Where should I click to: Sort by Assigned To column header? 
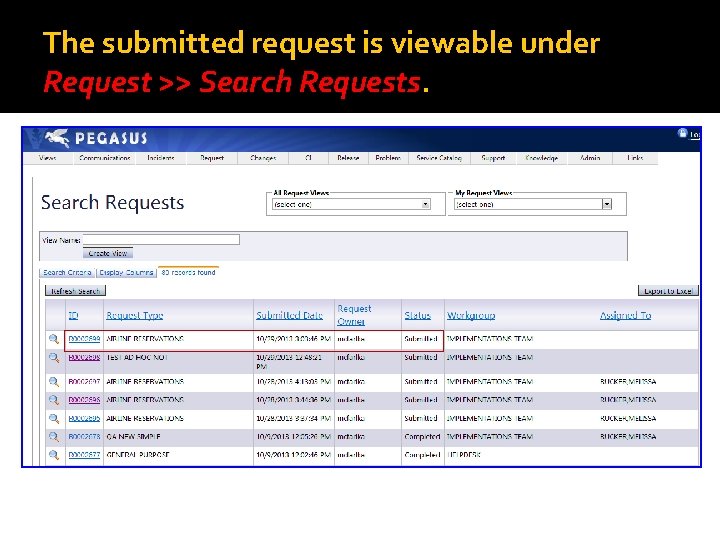pyautogui.click(x=625, y=315)
